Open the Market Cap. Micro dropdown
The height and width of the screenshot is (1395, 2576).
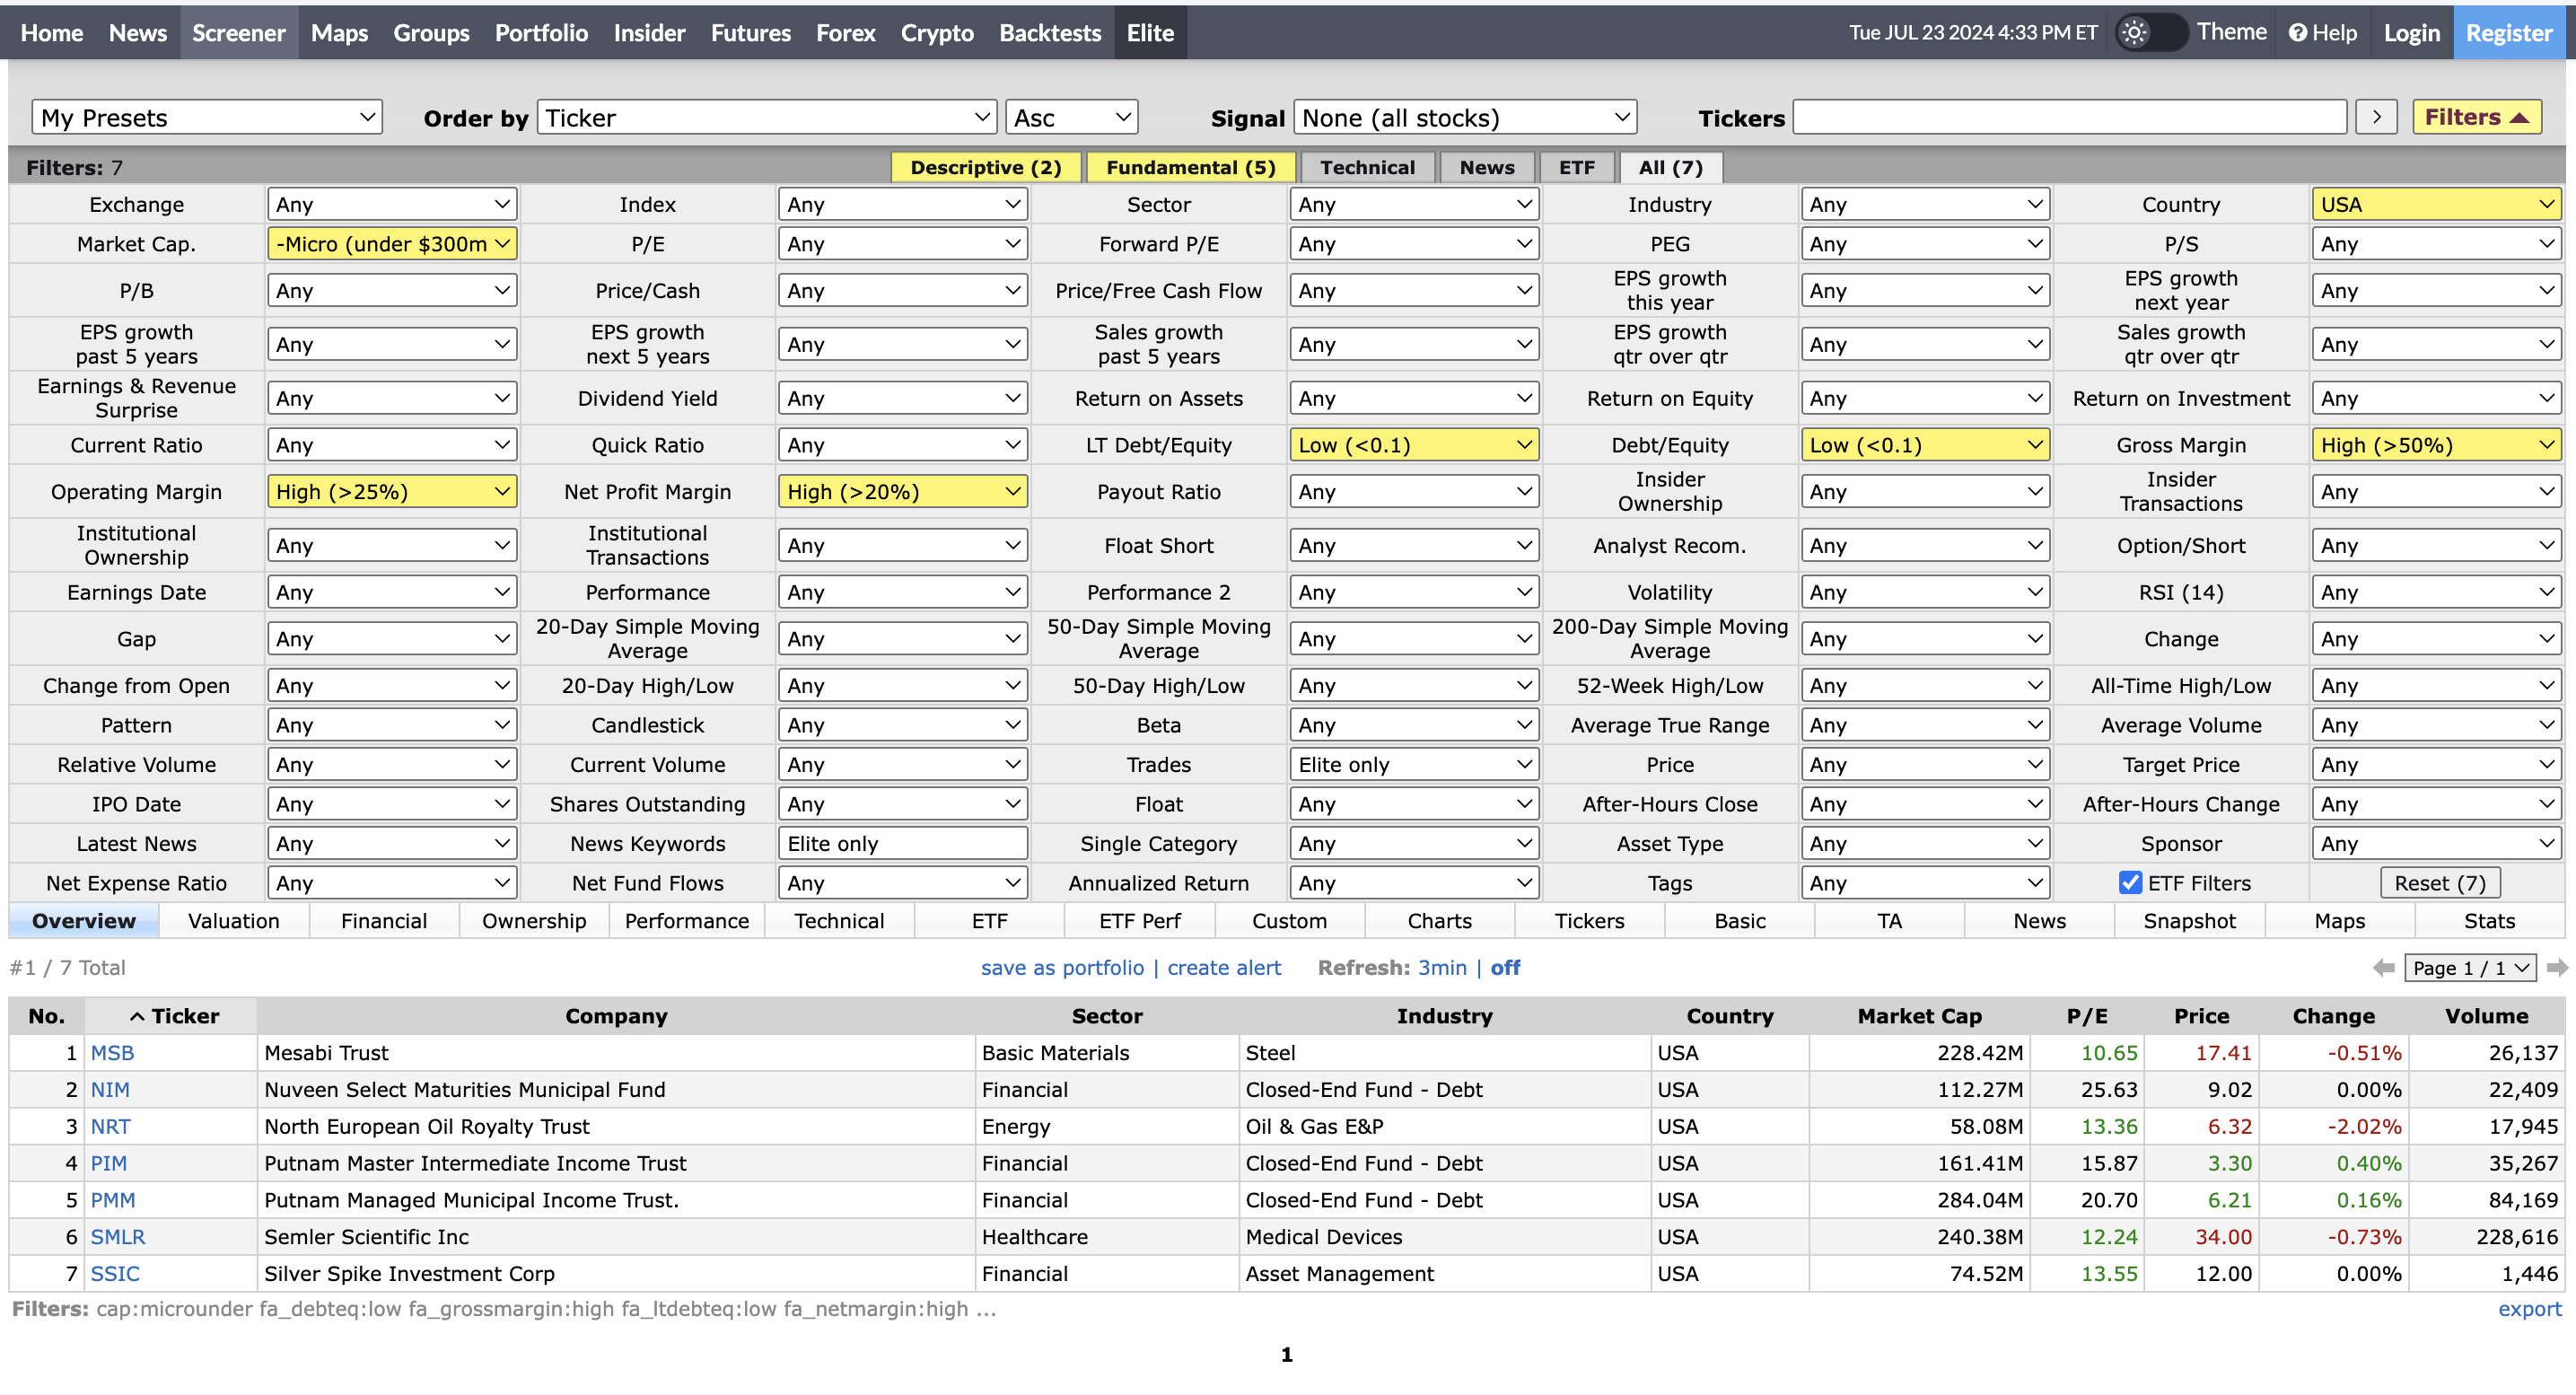pos(392,243)
